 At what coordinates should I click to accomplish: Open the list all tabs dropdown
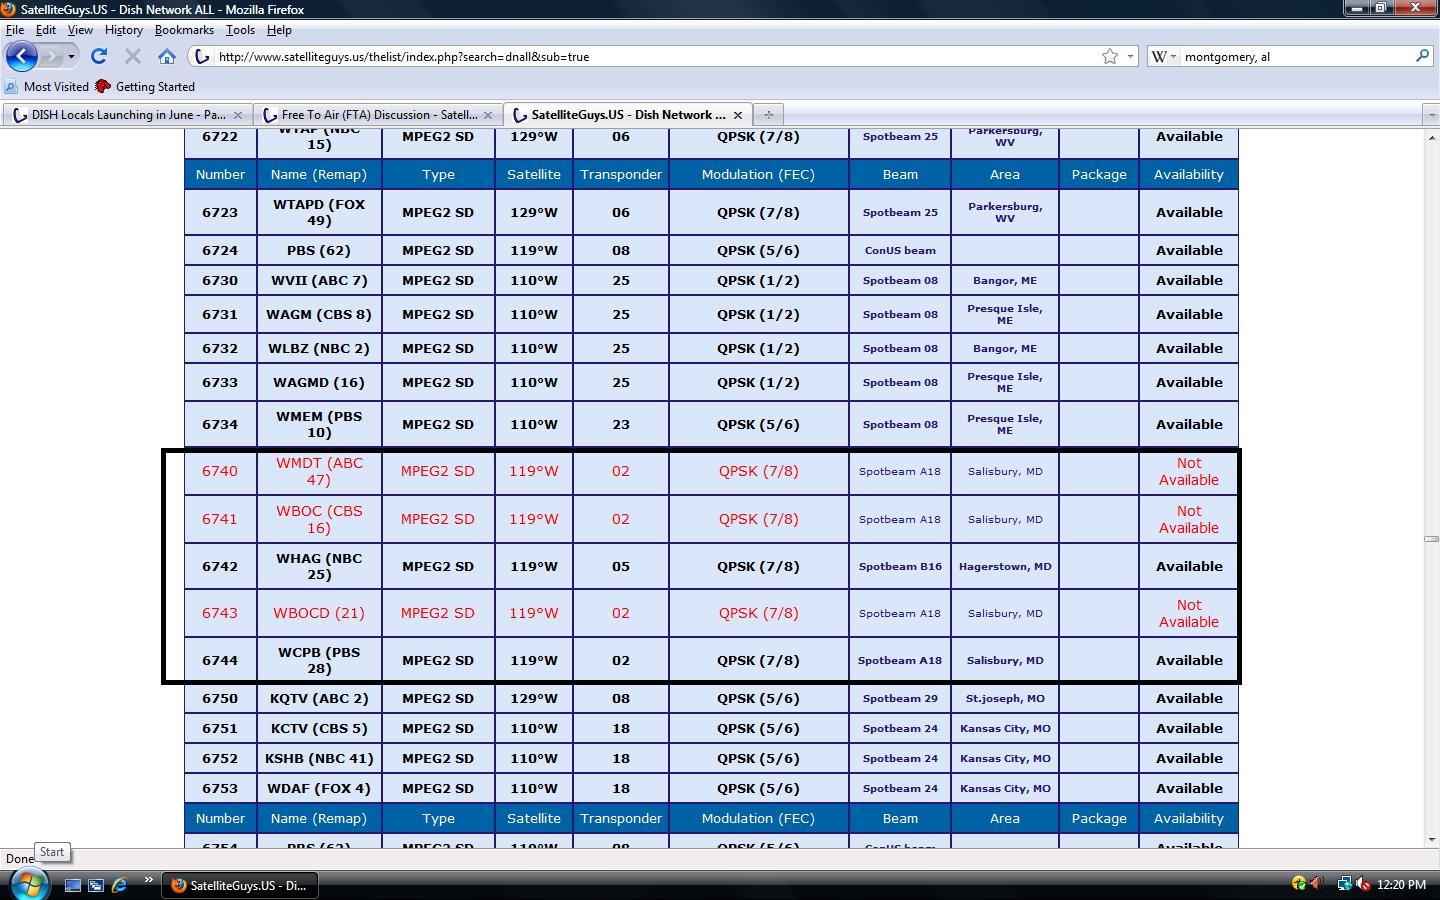[x=1430, y=115]
